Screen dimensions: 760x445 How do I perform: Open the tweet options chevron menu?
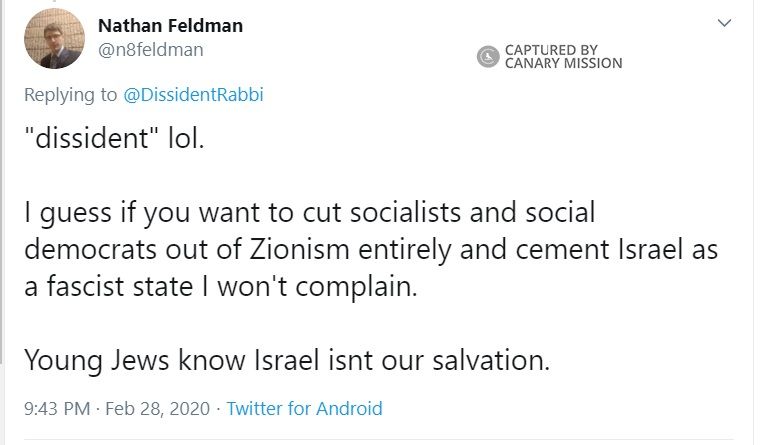(x=725, y=23)
